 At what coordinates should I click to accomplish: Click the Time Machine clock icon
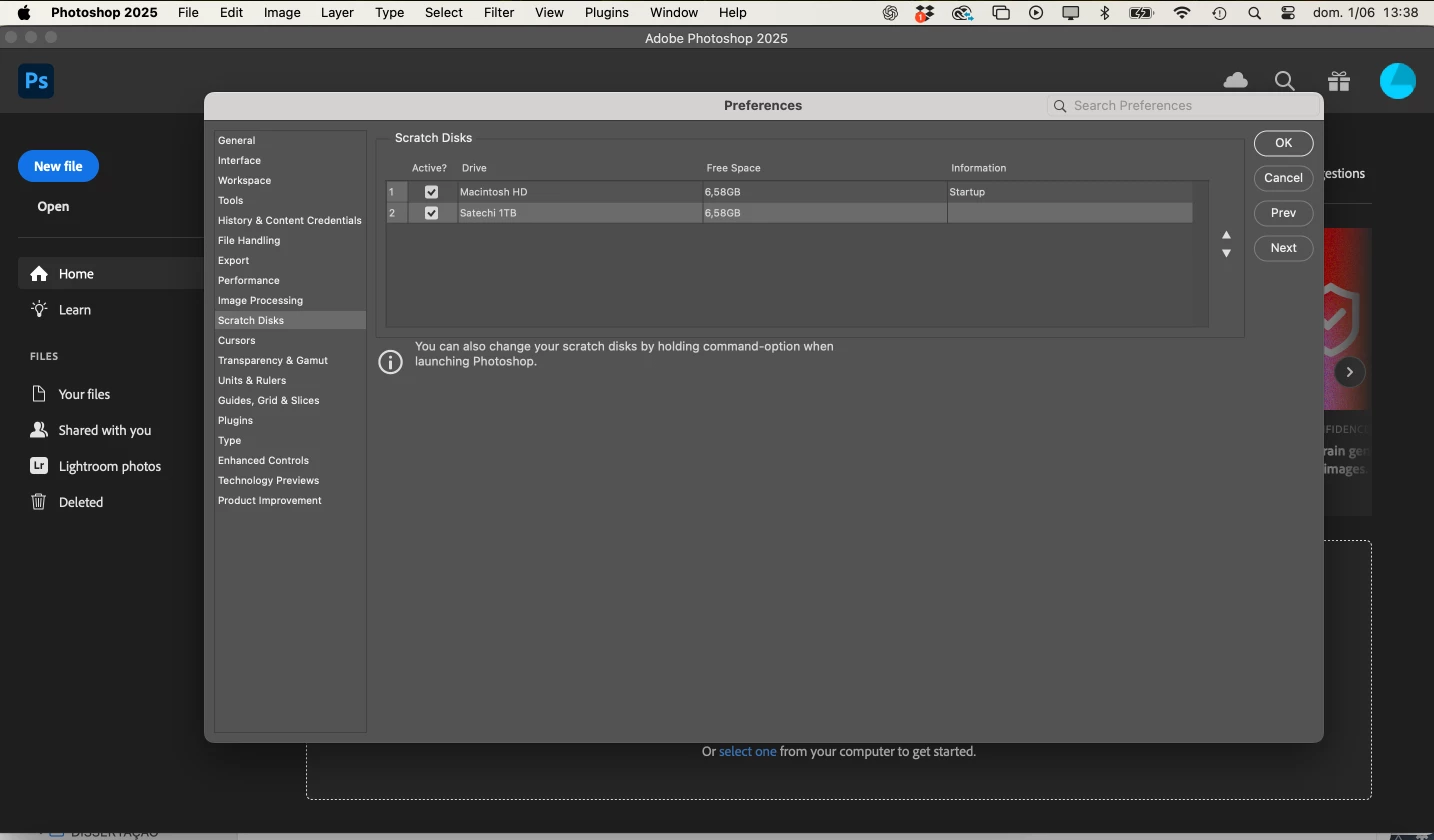[1219, 13]
